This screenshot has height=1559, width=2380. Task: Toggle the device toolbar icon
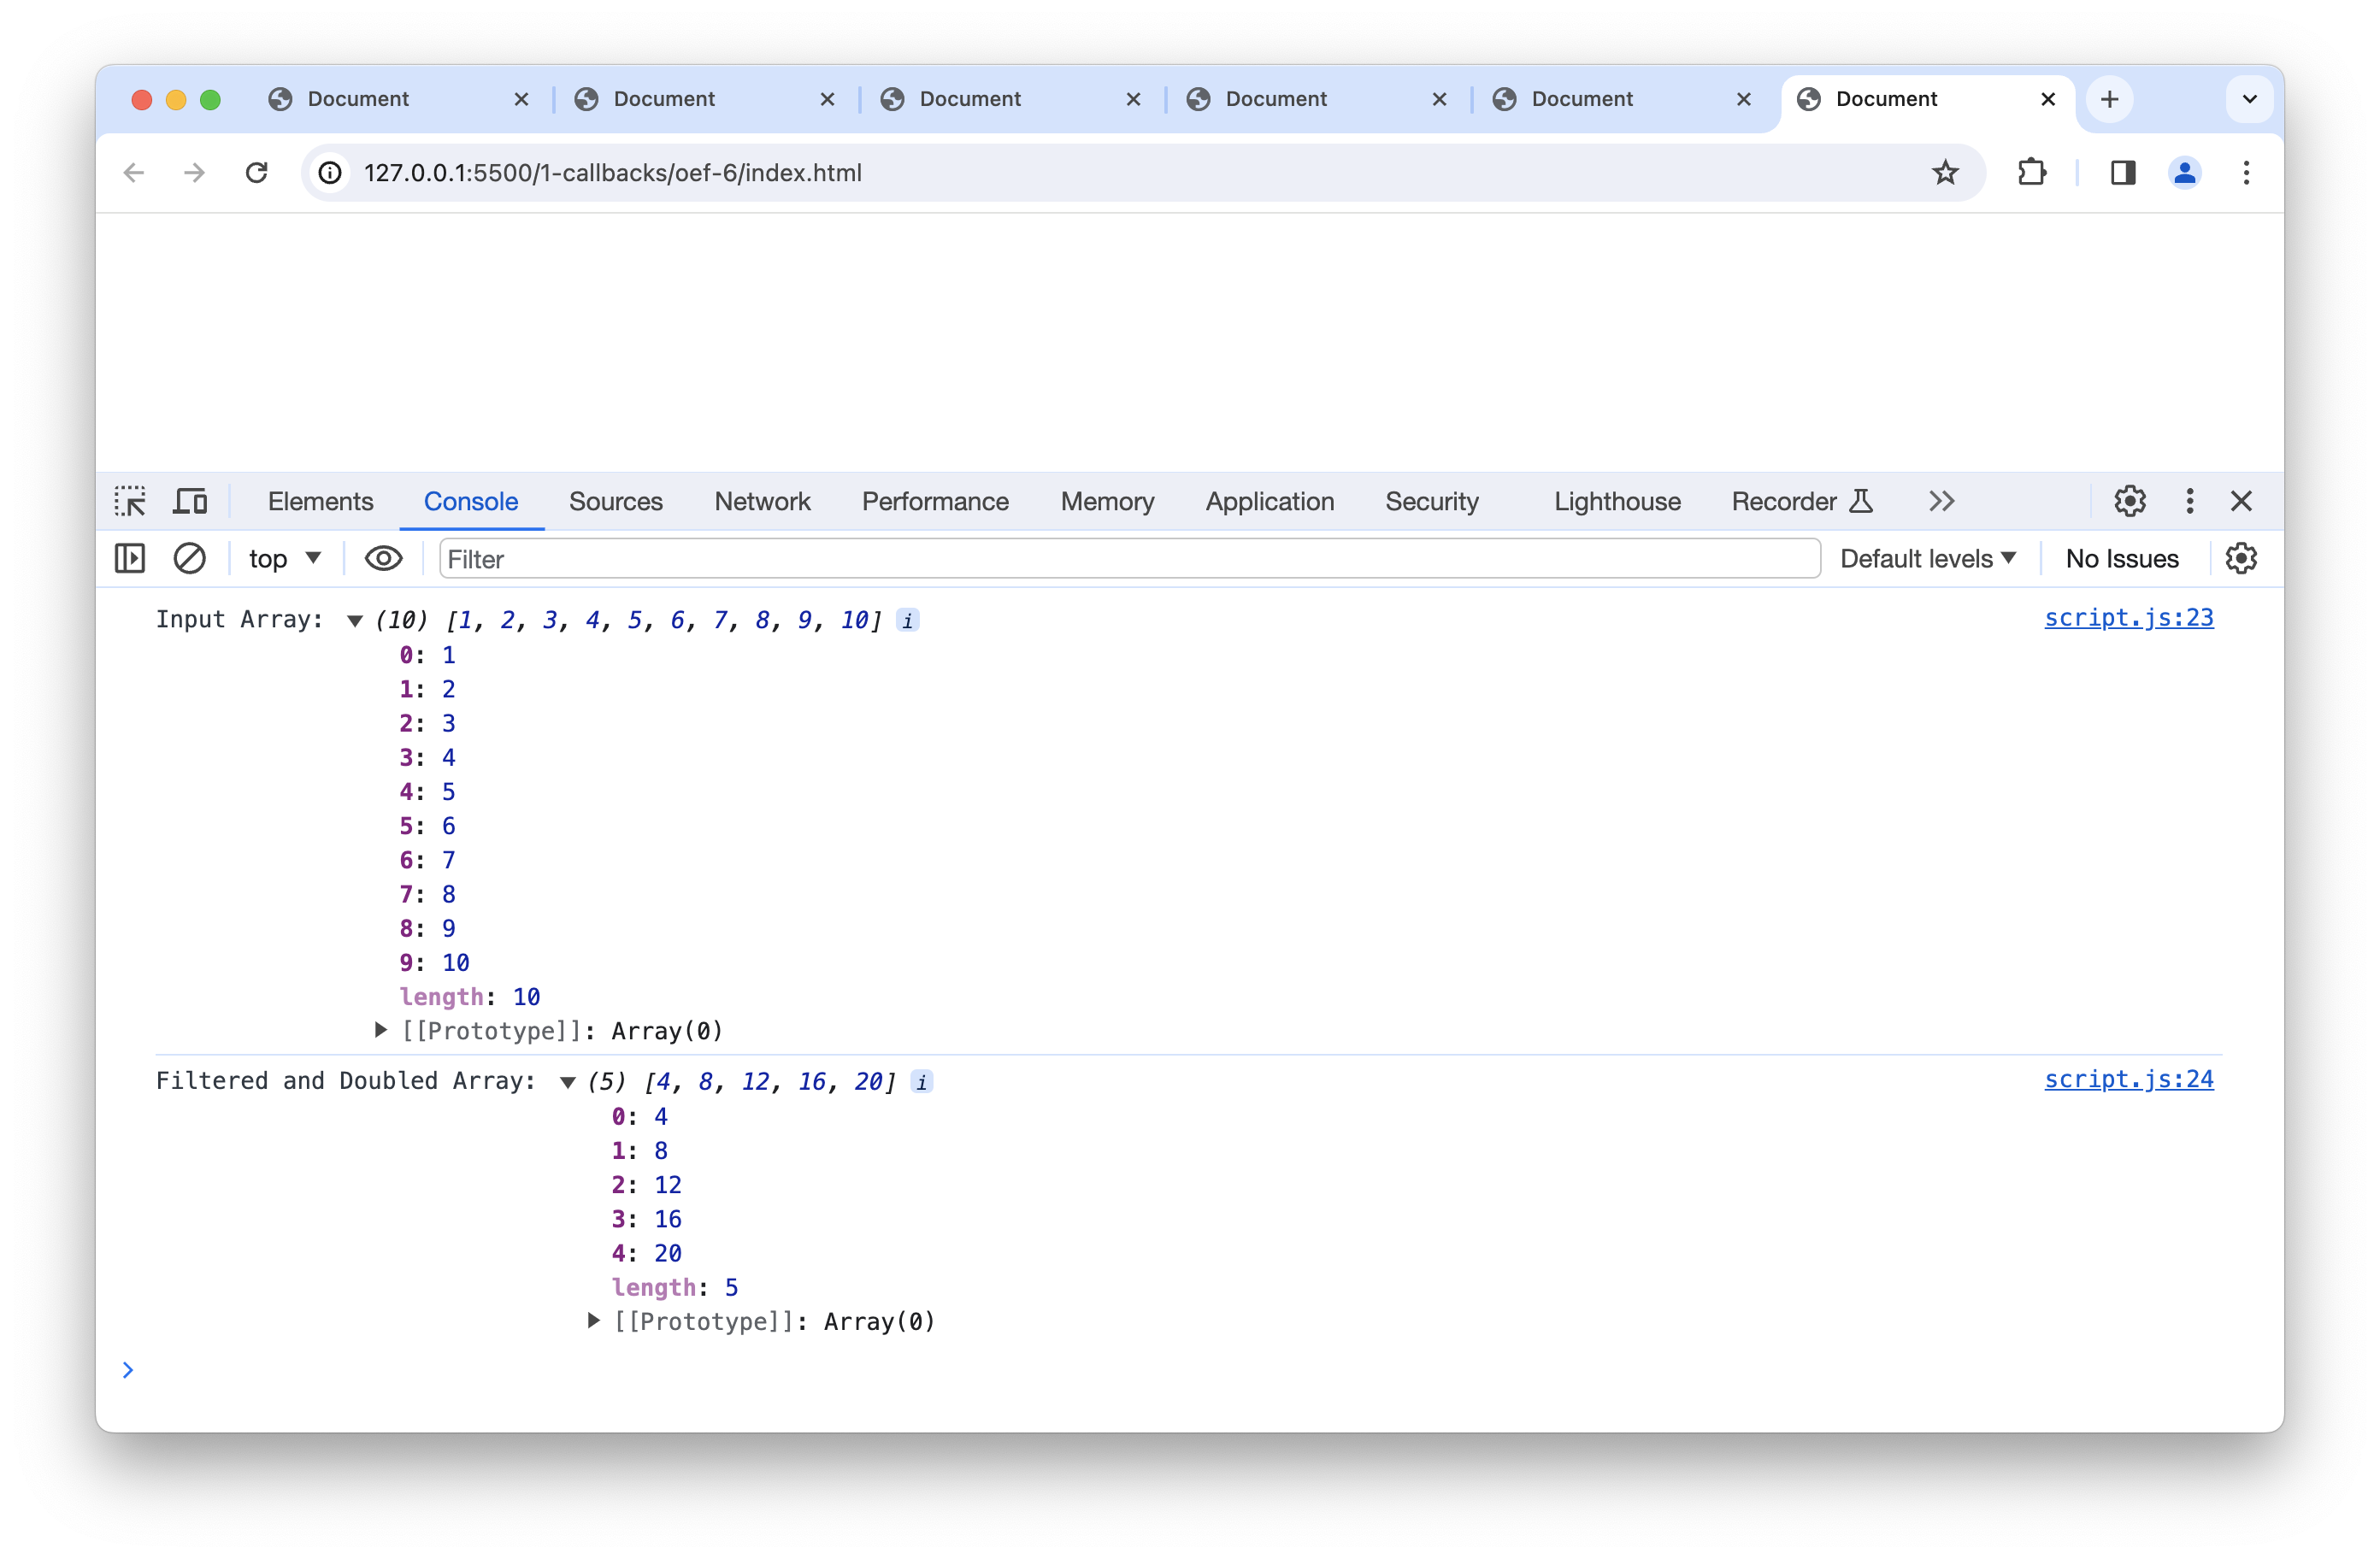coord(190,501)
